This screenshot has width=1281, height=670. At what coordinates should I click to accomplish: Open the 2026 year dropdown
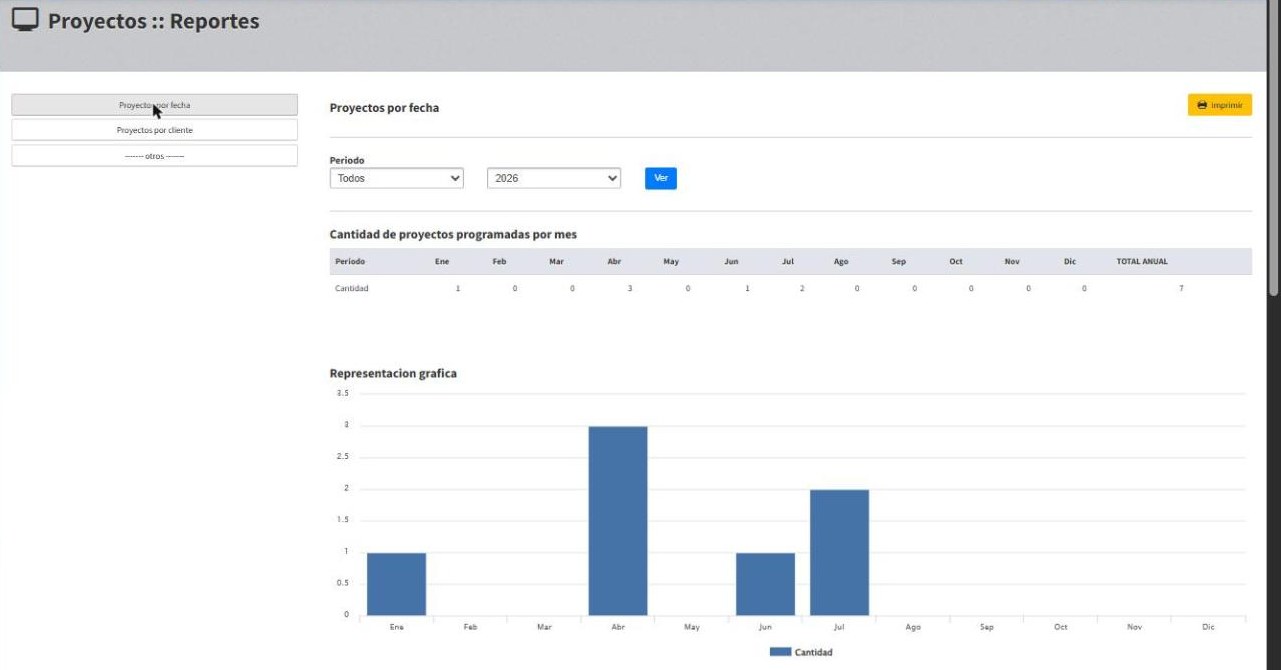tap(554, 178)
